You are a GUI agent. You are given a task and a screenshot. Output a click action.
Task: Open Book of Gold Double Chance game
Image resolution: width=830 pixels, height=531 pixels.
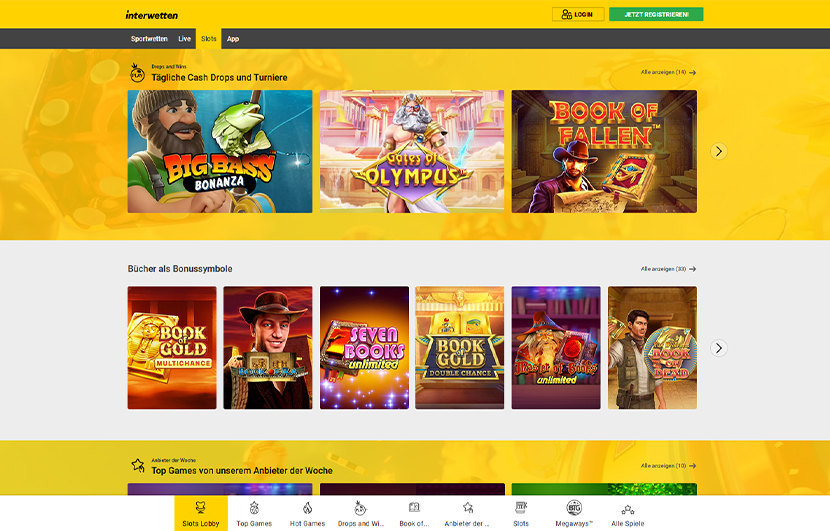459,348
